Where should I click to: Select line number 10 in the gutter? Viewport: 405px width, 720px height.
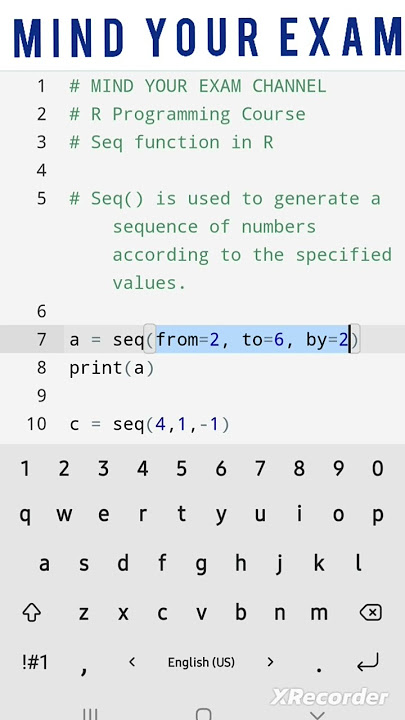coord(37,424)
